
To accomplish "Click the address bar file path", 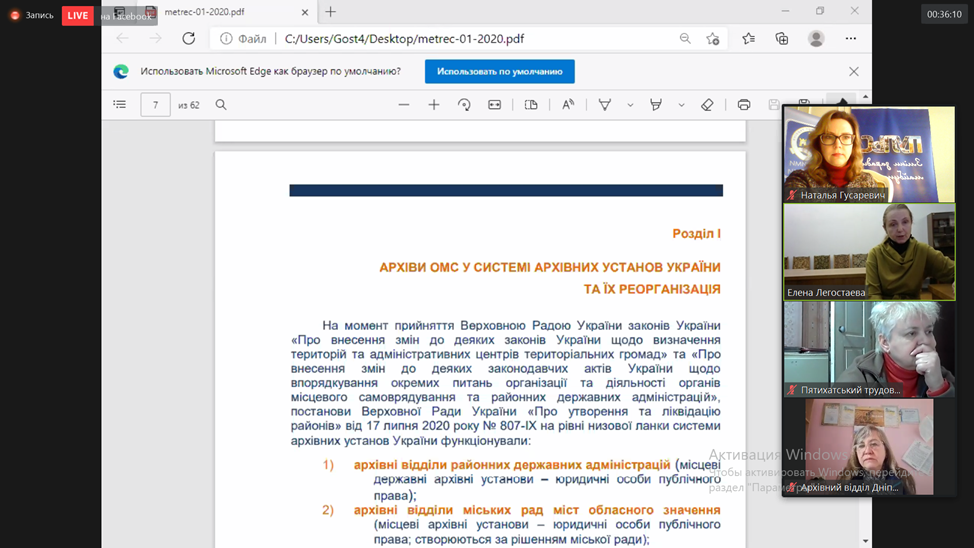I will pyautogui.click(x=404, y=39).
